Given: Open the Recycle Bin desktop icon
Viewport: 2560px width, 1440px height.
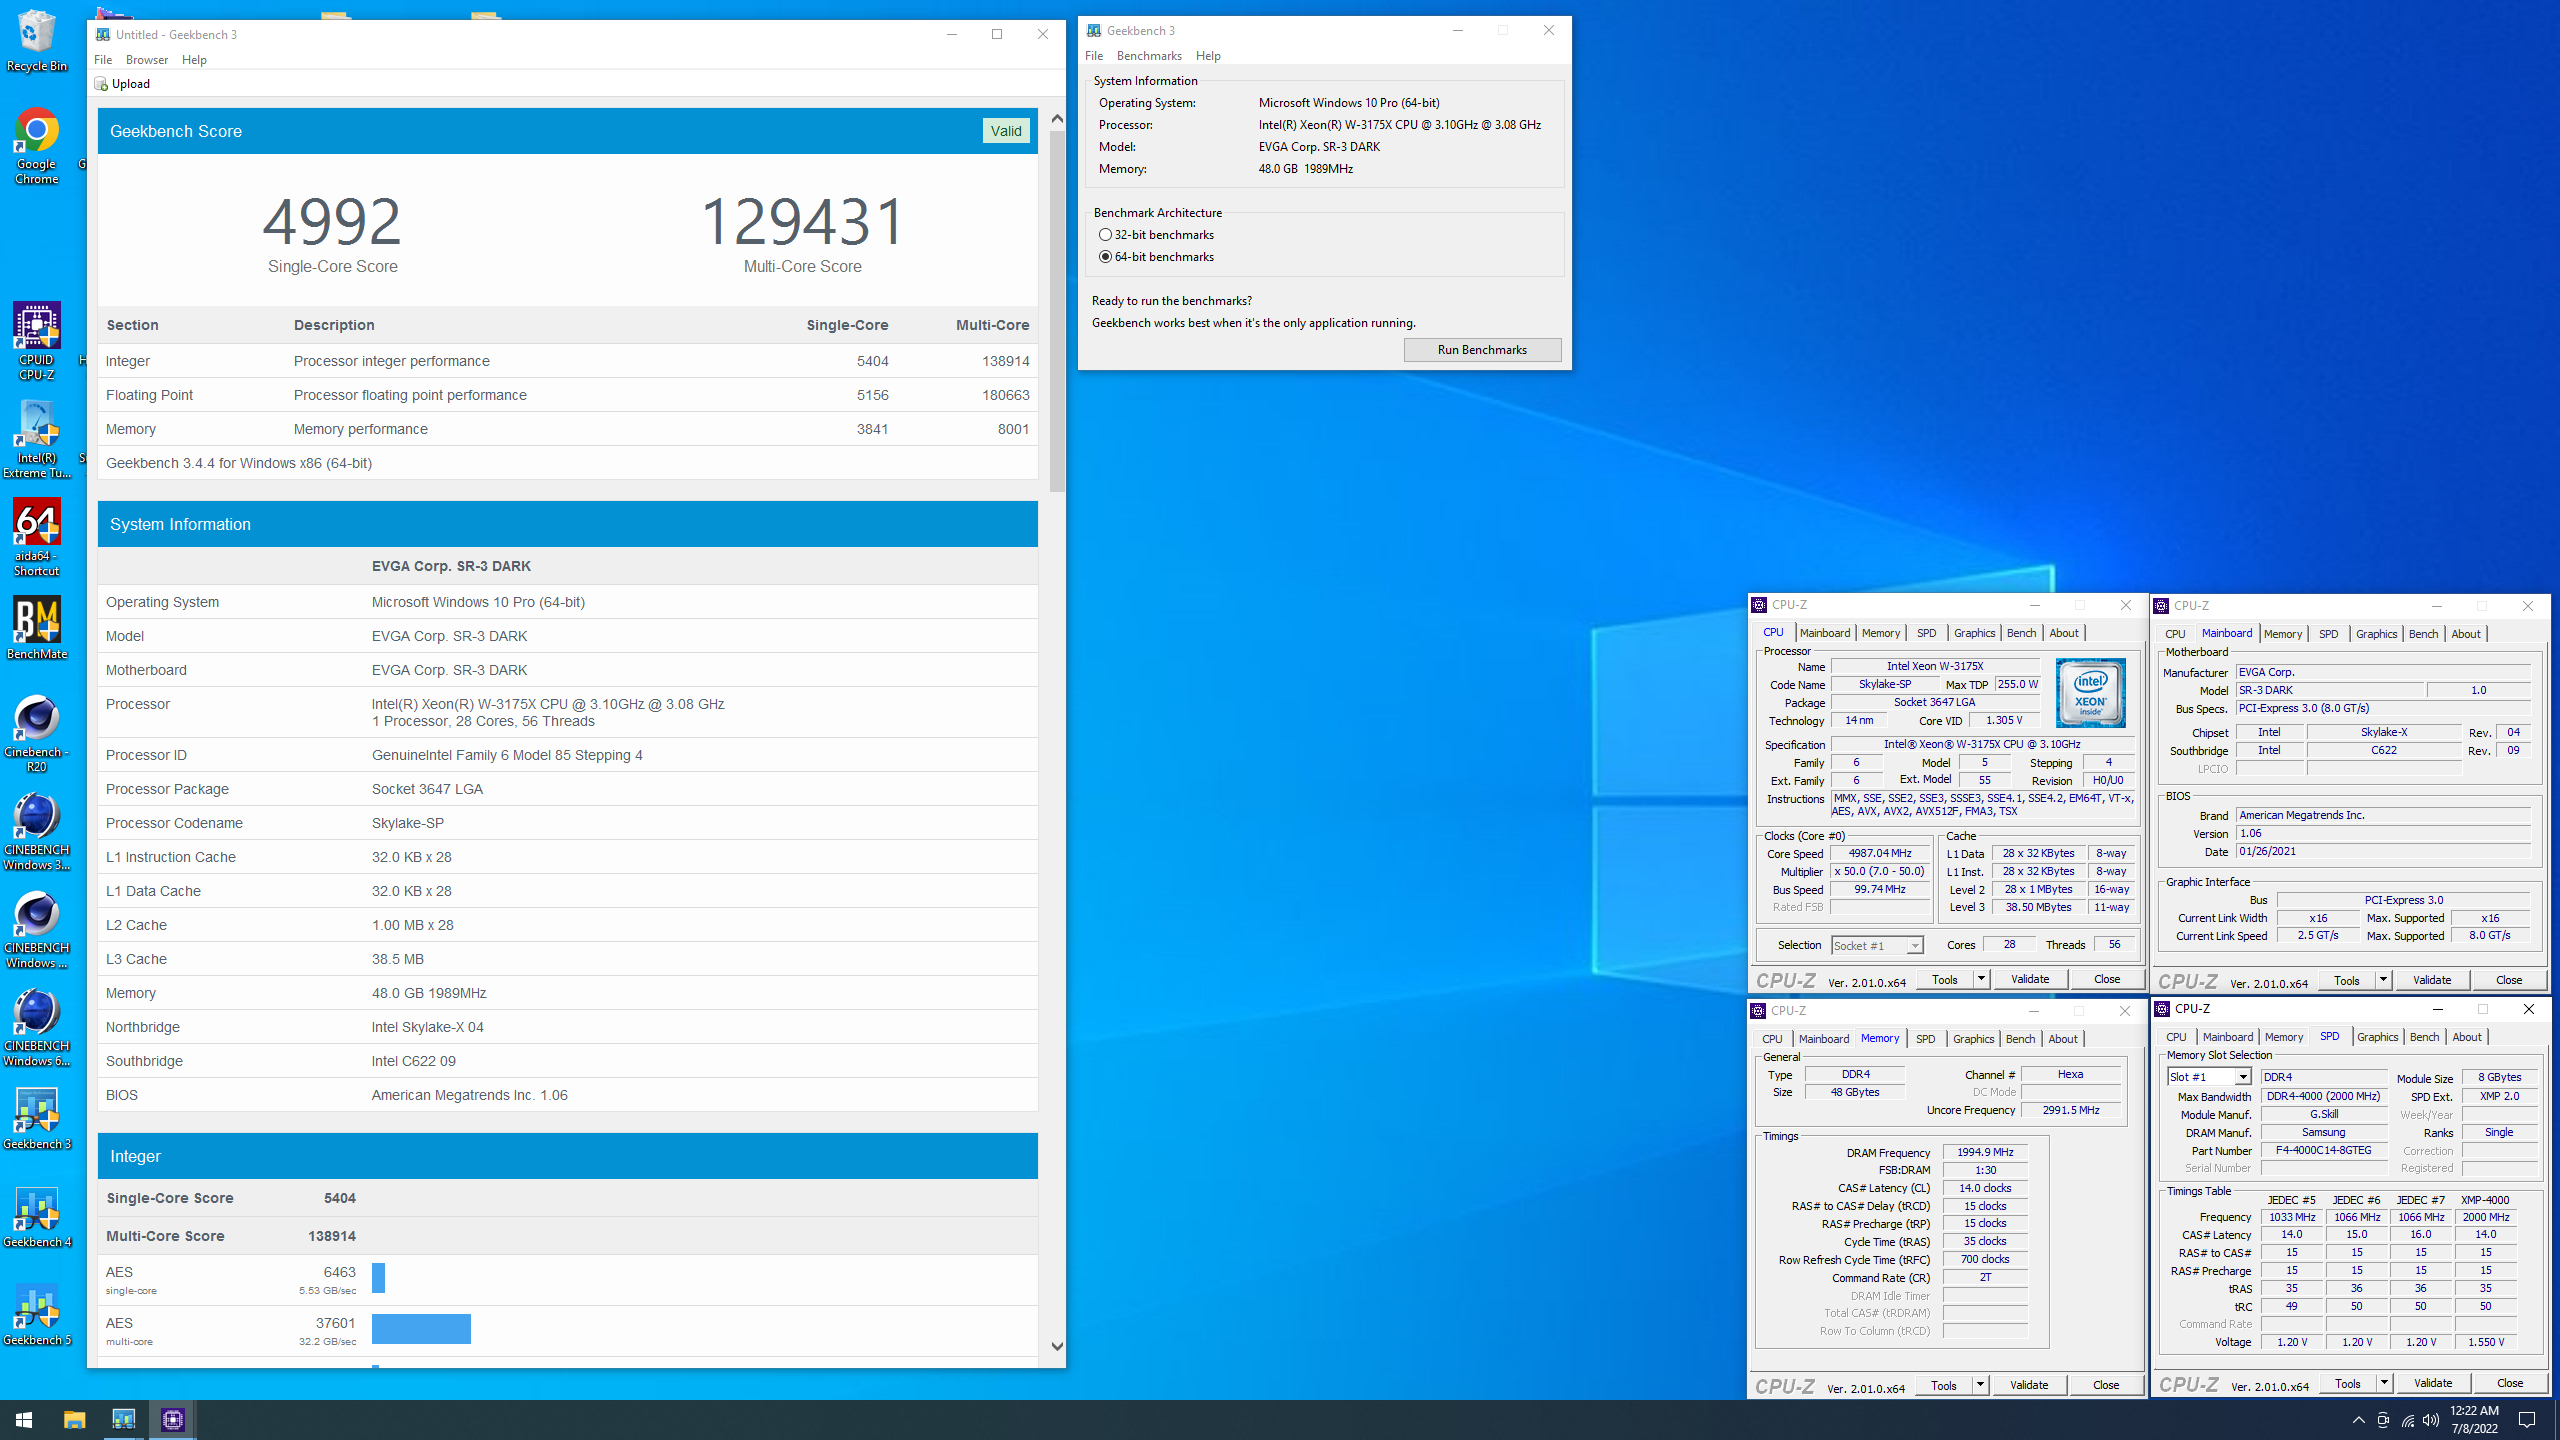Looking at the screenshot, I should [37, 40].
